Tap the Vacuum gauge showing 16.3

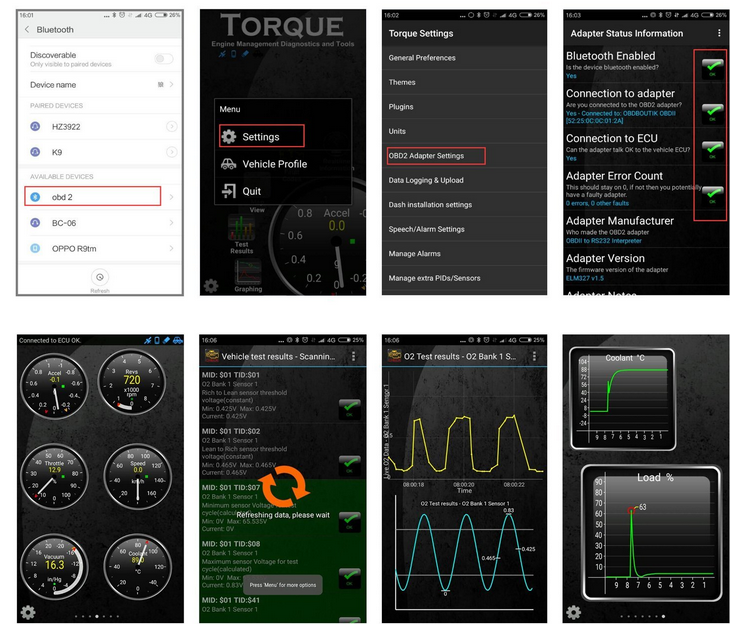point(54,565)
